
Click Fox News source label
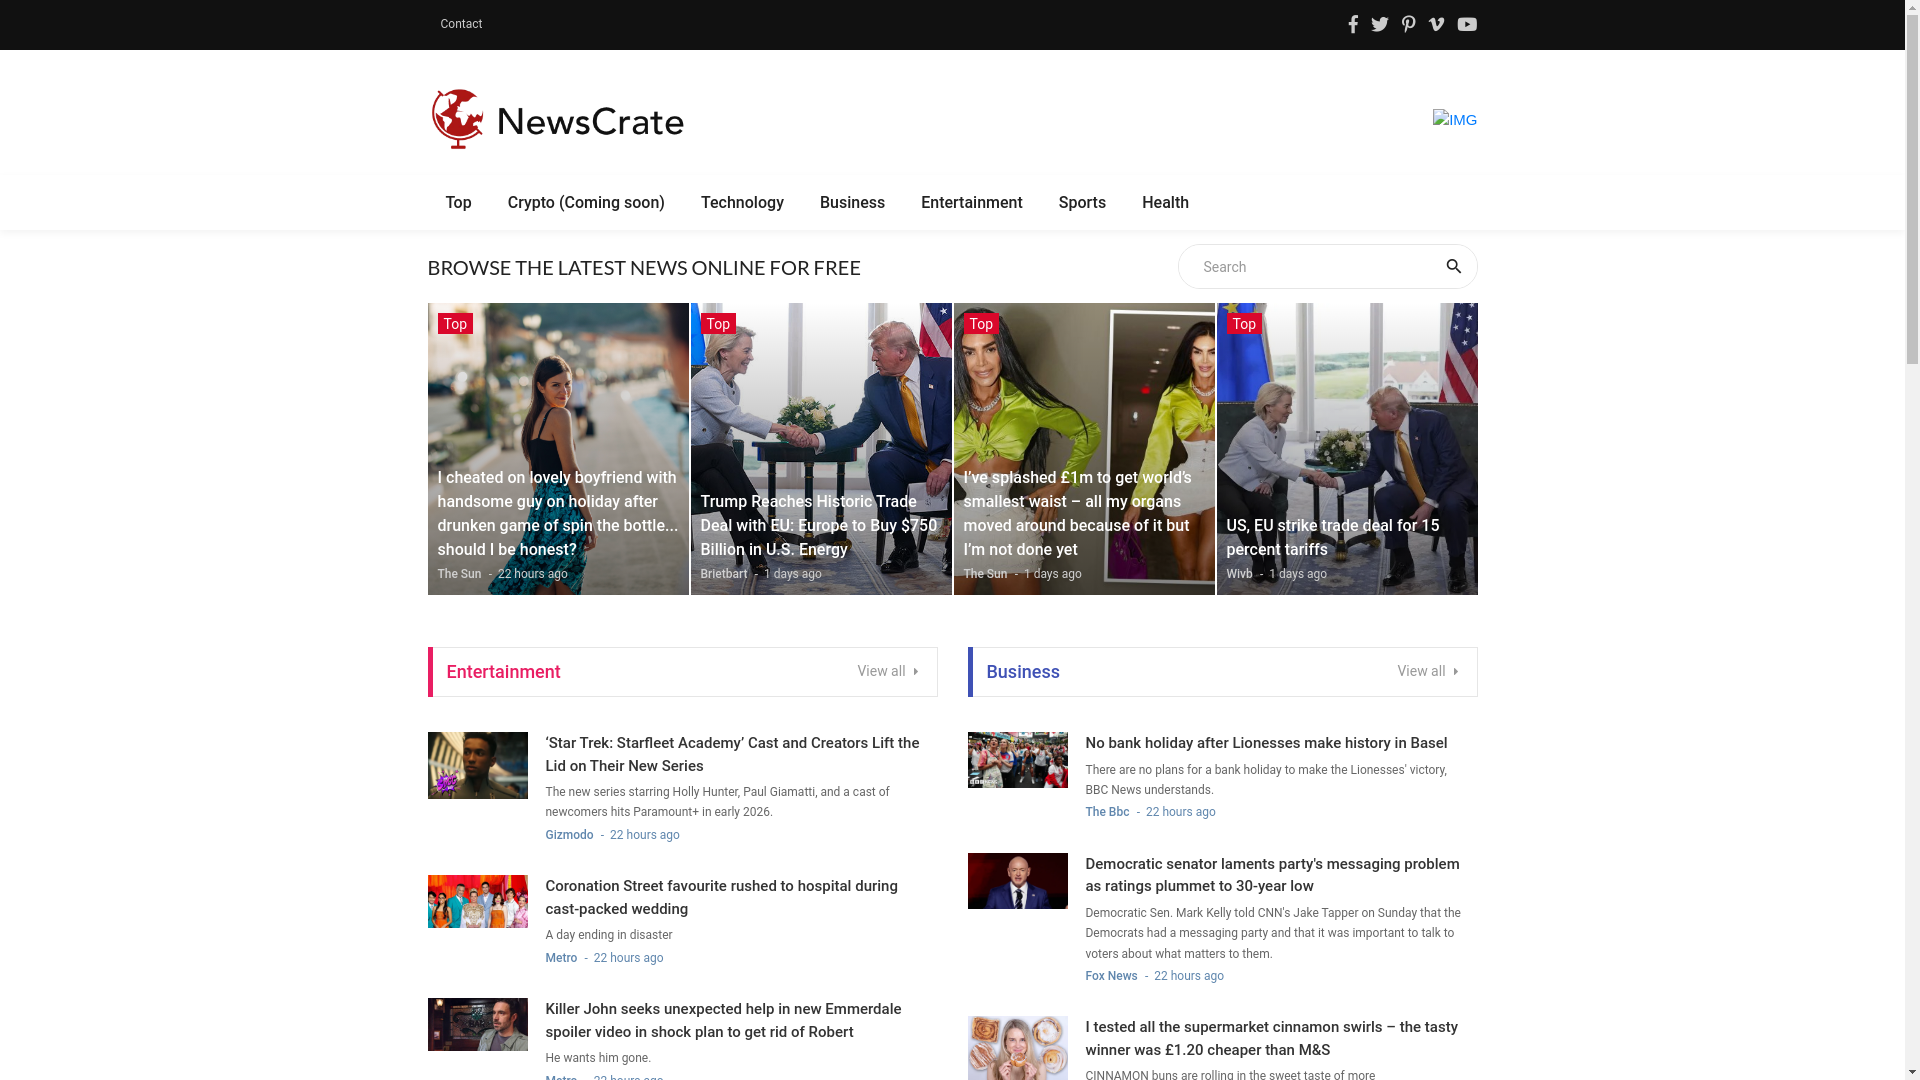[1111, 976]
